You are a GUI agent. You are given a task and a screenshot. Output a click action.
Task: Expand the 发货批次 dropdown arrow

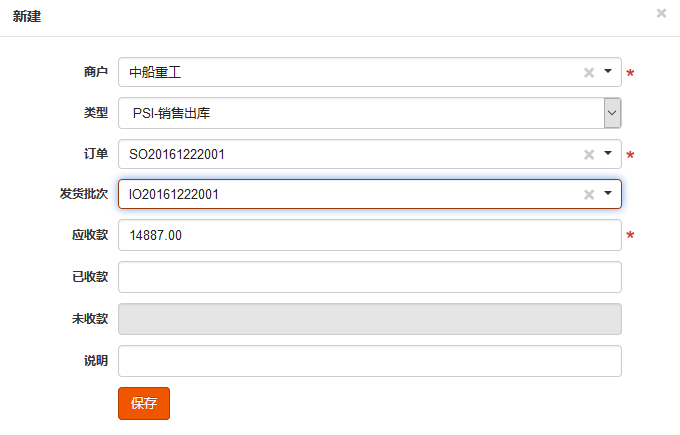608,194
